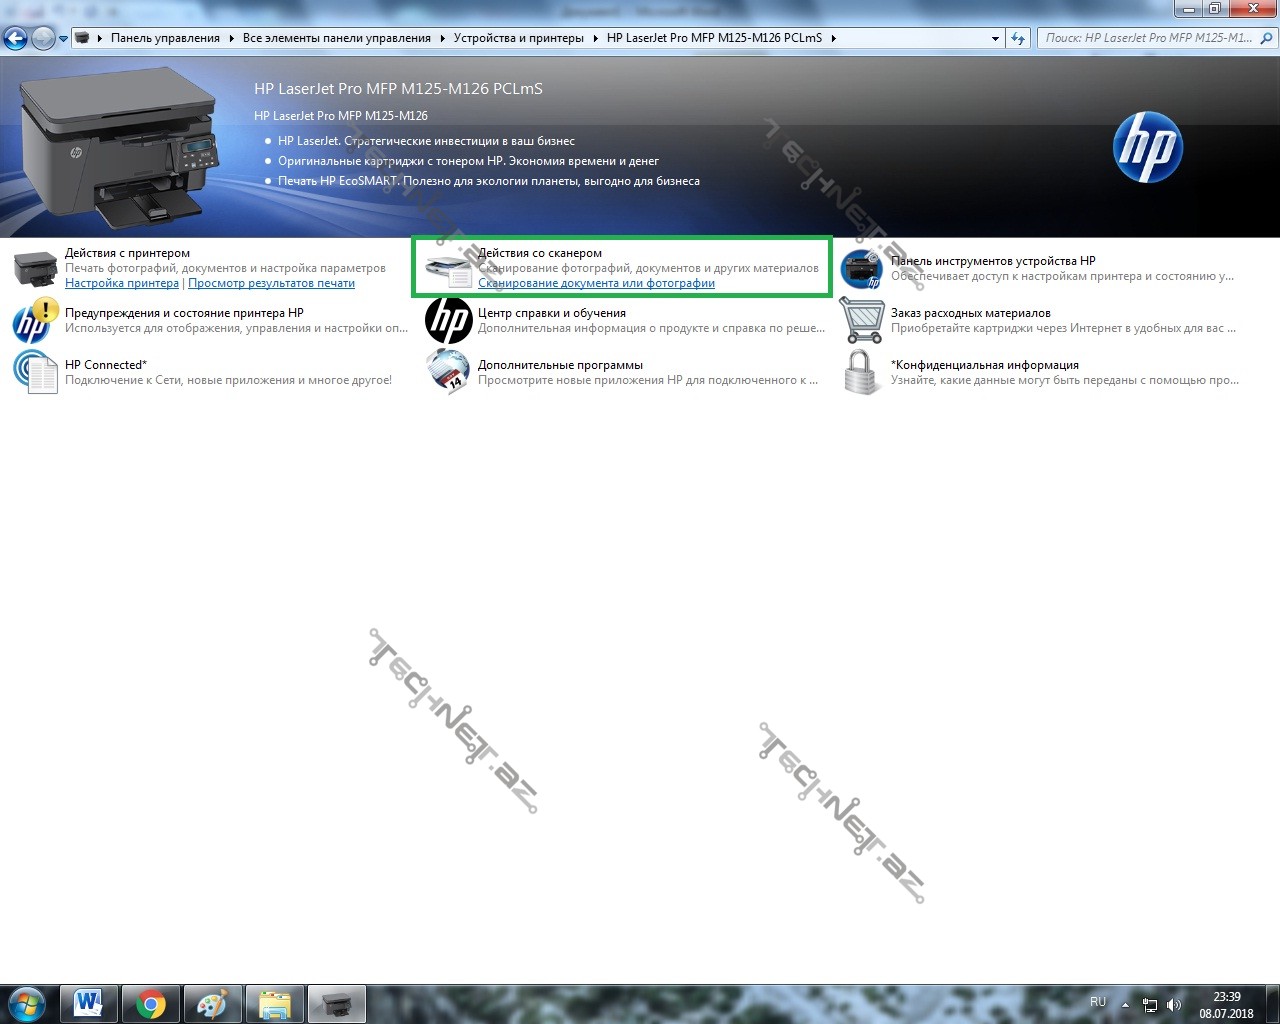Click the scanner actions icon

click(x=448, y=269)
